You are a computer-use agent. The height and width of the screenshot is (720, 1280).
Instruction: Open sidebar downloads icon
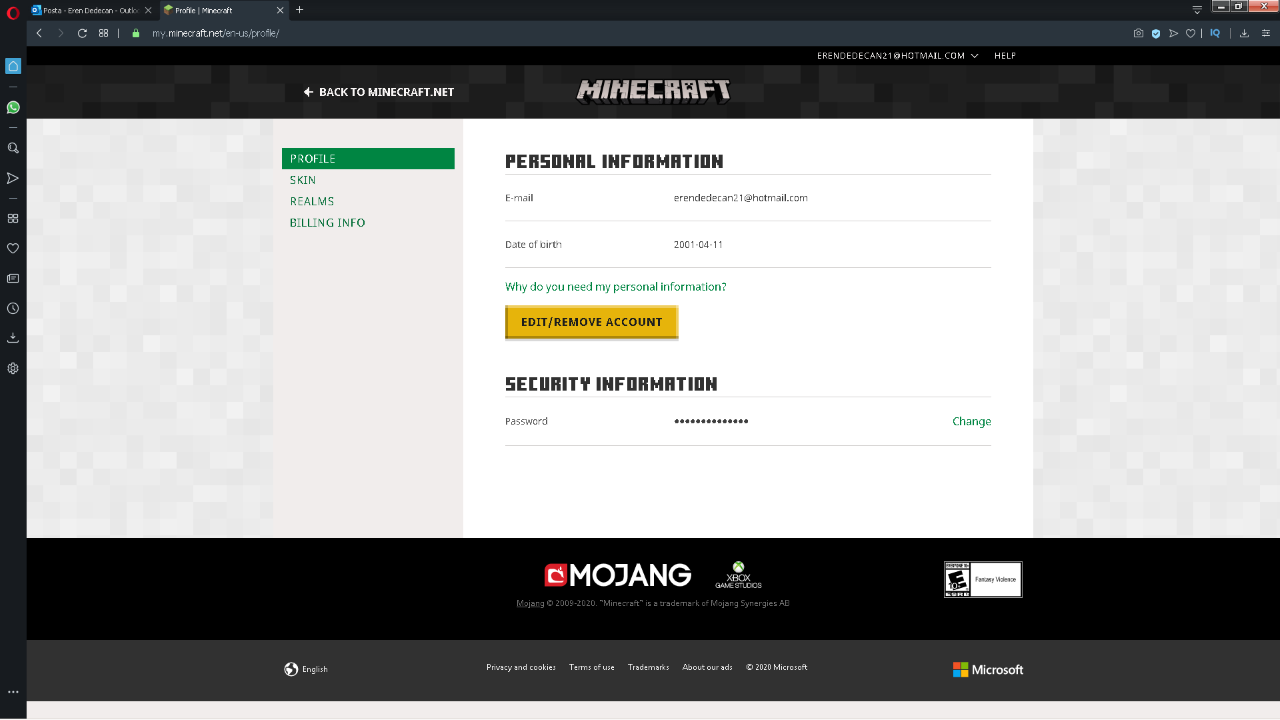[x=13, y=338]
